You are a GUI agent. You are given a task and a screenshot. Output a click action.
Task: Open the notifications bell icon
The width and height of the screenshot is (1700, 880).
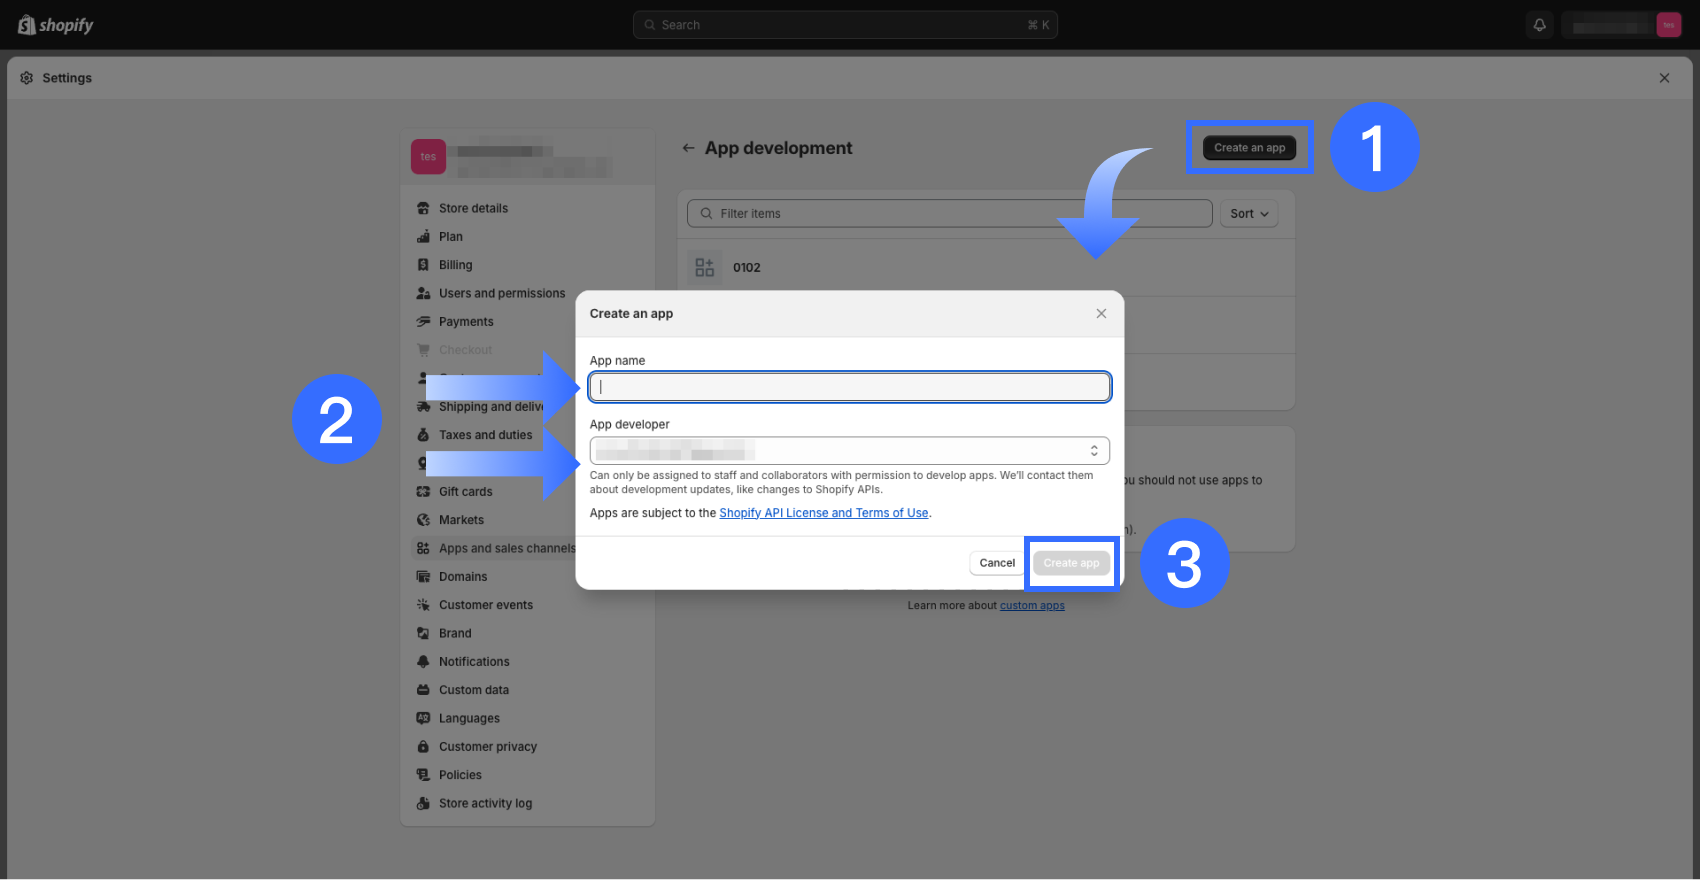(1540, 25)
